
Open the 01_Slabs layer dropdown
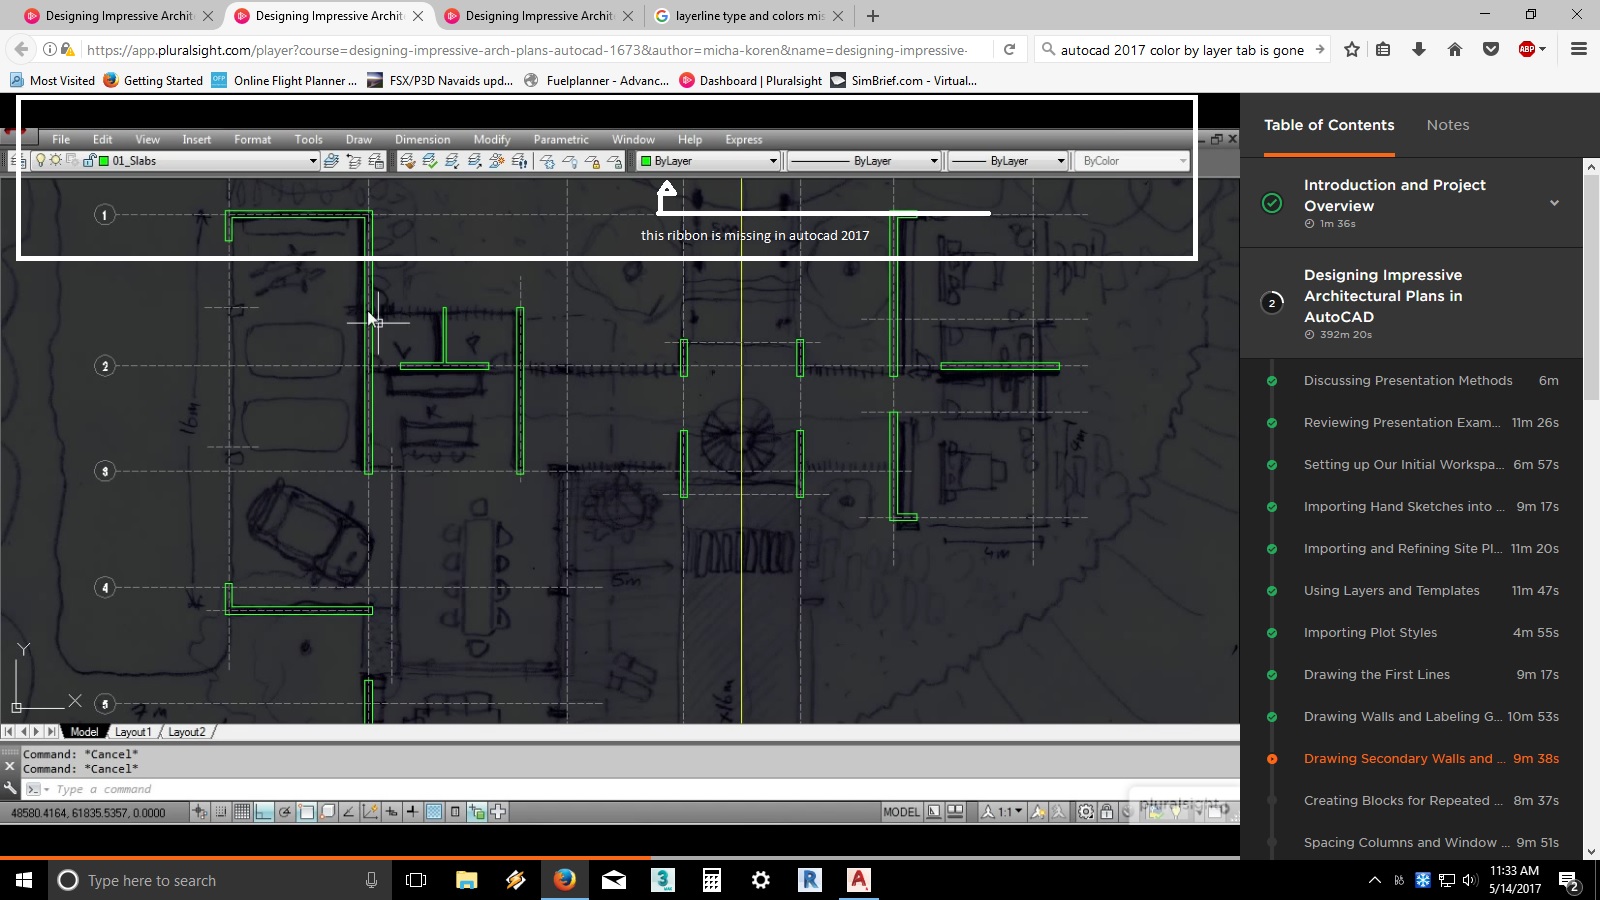tap(312, 160)
